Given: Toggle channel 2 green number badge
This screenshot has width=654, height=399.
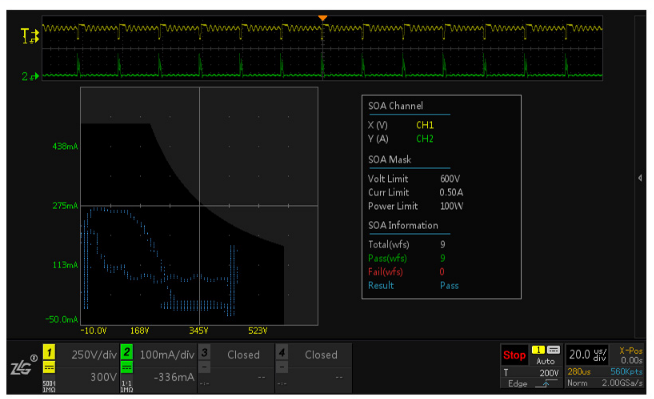Looking at the screenshot, I should pos(127,352).
